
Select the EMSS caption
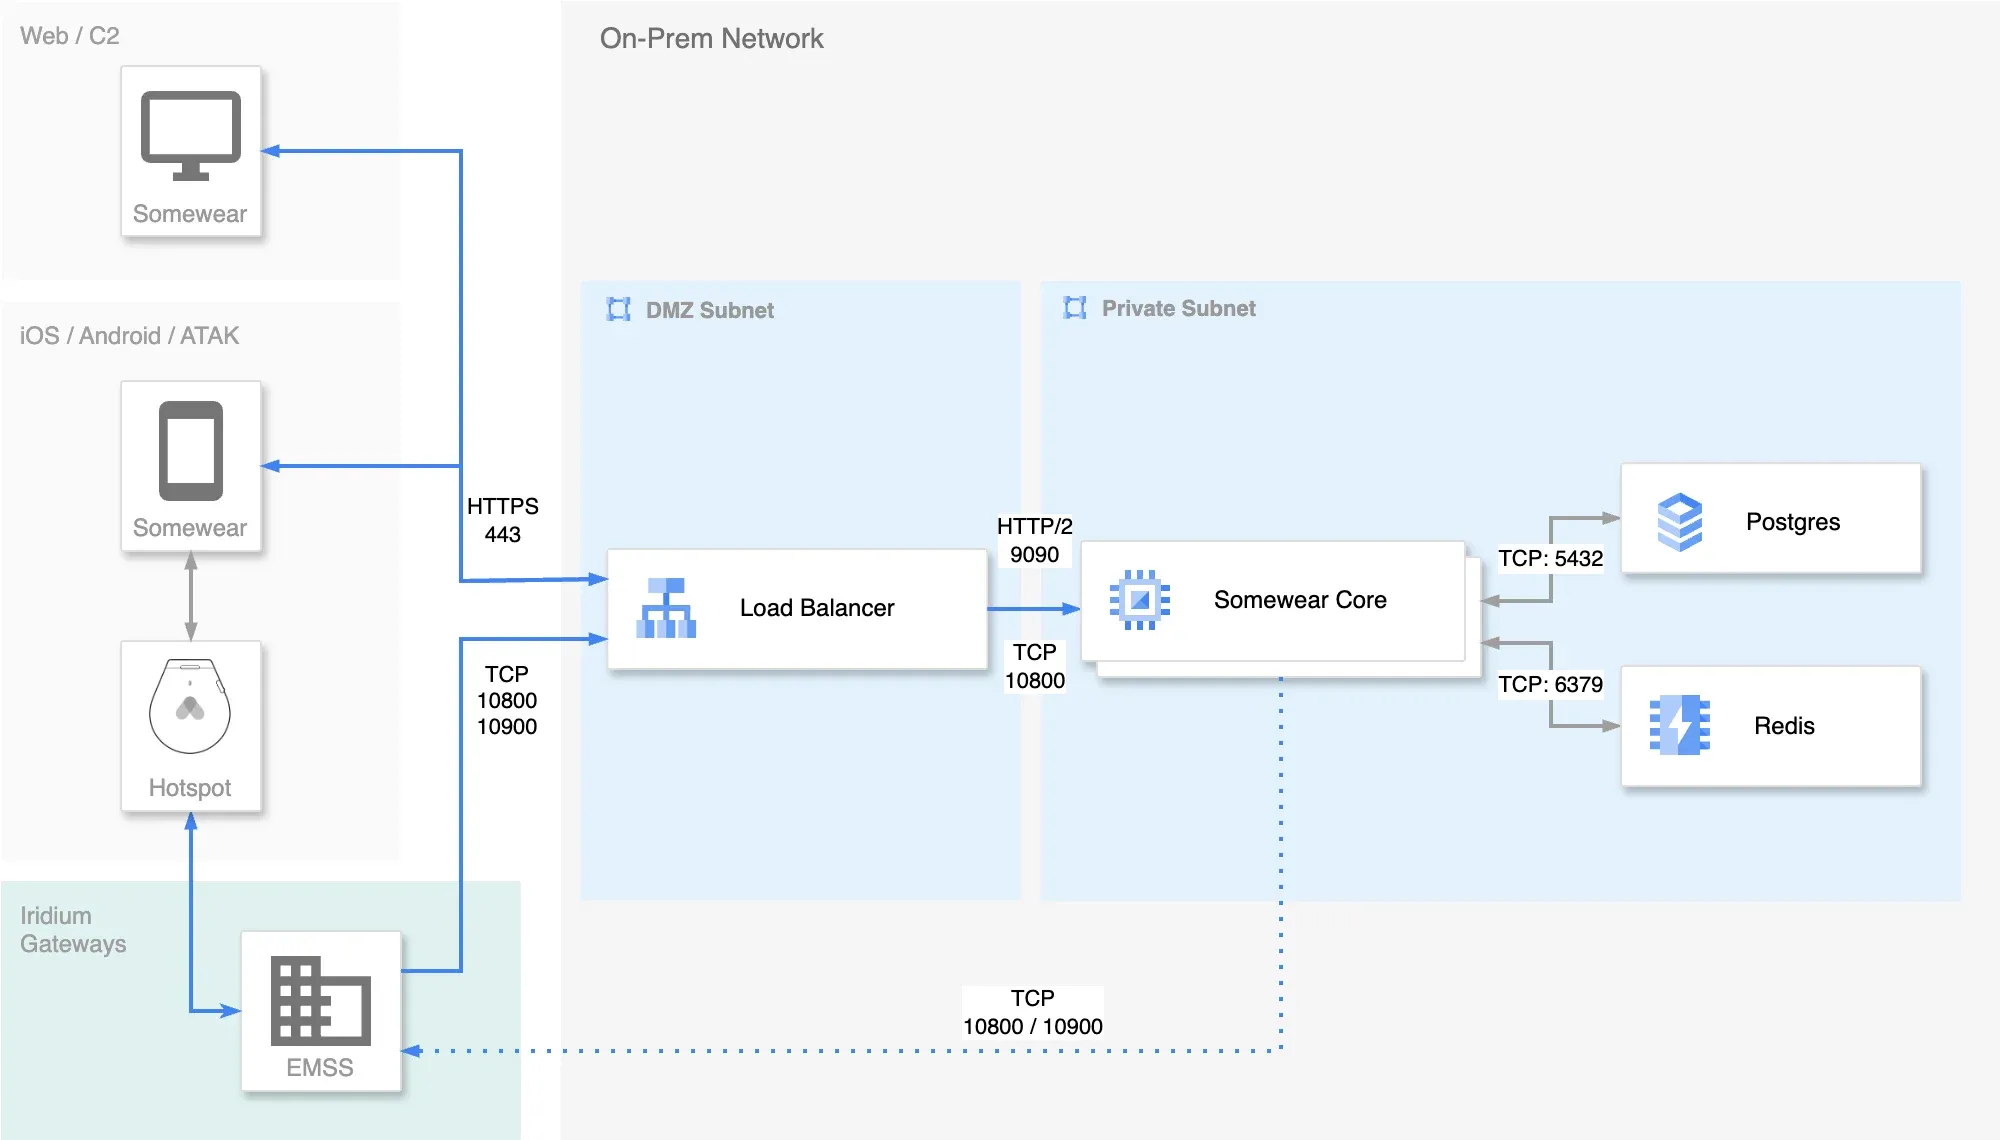(320, 1068)
